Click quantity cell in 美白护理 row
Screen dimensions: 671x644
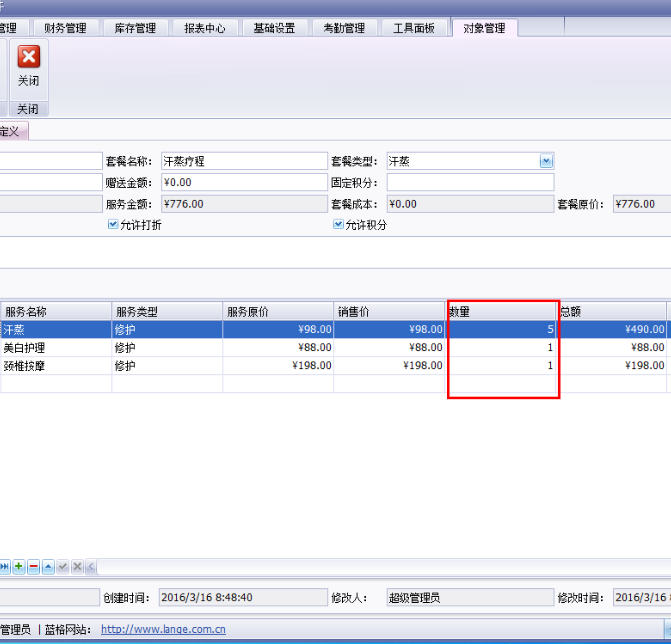pyautogui.click(x=500, y=347)
